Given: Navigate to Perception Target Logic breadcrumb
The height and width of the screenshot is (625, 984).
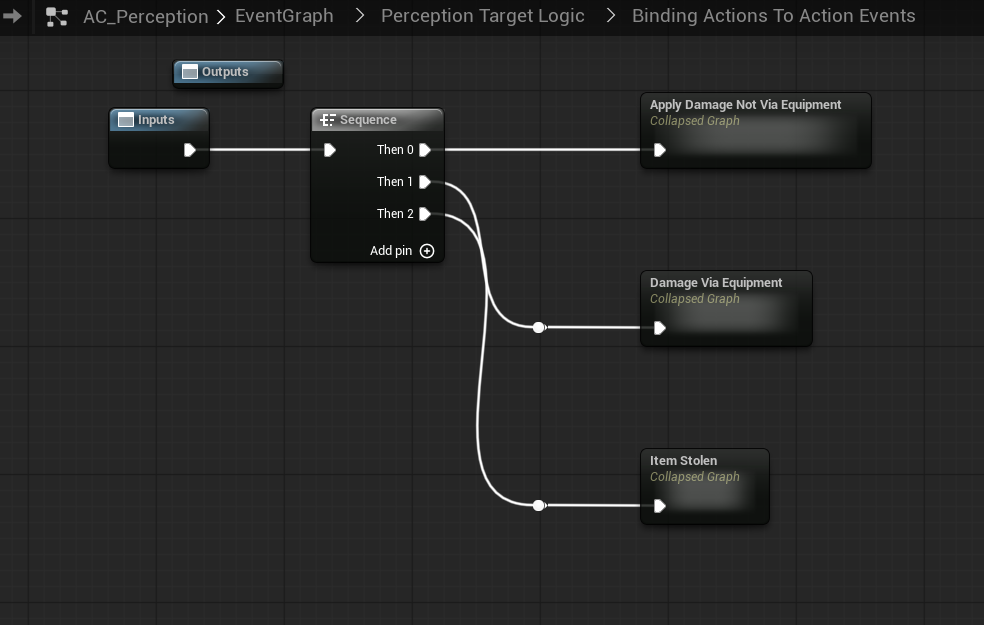Looking at the screenshot, I should [x=482, y=16].
